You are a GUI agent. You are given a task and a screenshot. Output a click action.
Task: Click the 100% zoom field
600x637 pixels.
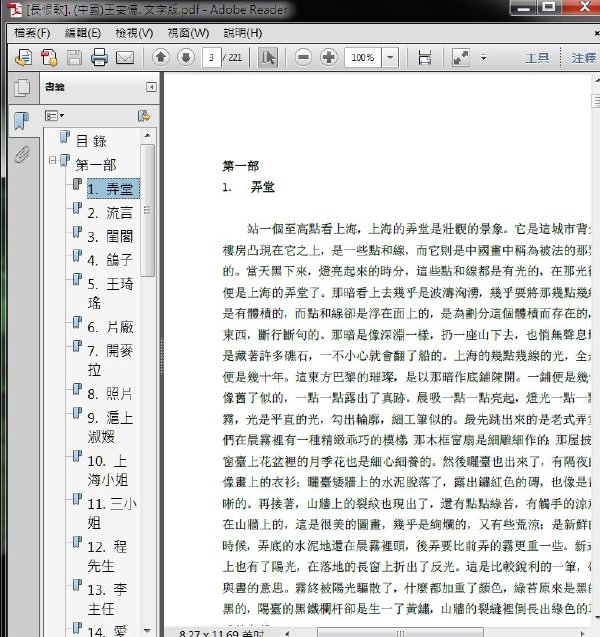coord(363,57)
